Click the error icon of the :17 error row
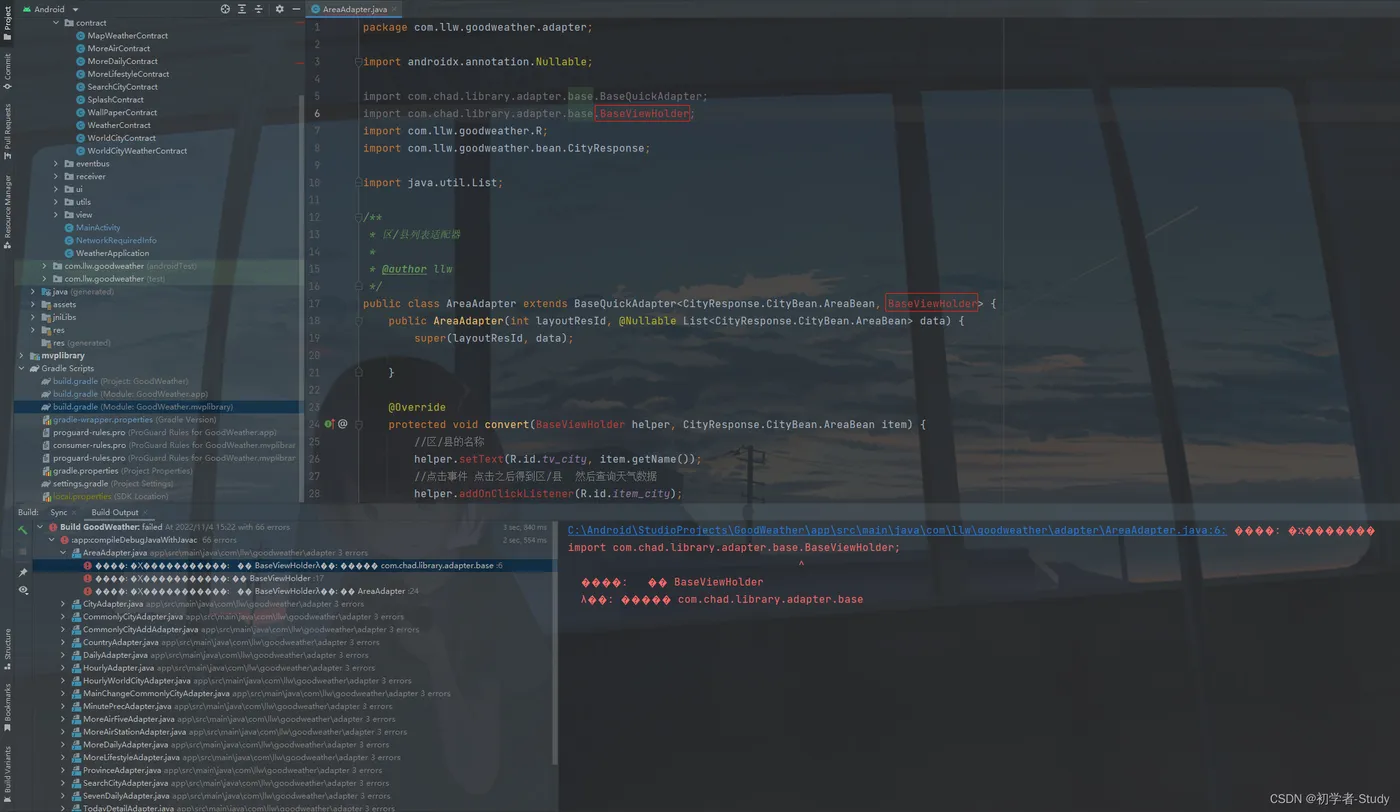Image resolution: width=1400 pixels, height=812 pixels. pyautogui.click(x=88, y=578)
